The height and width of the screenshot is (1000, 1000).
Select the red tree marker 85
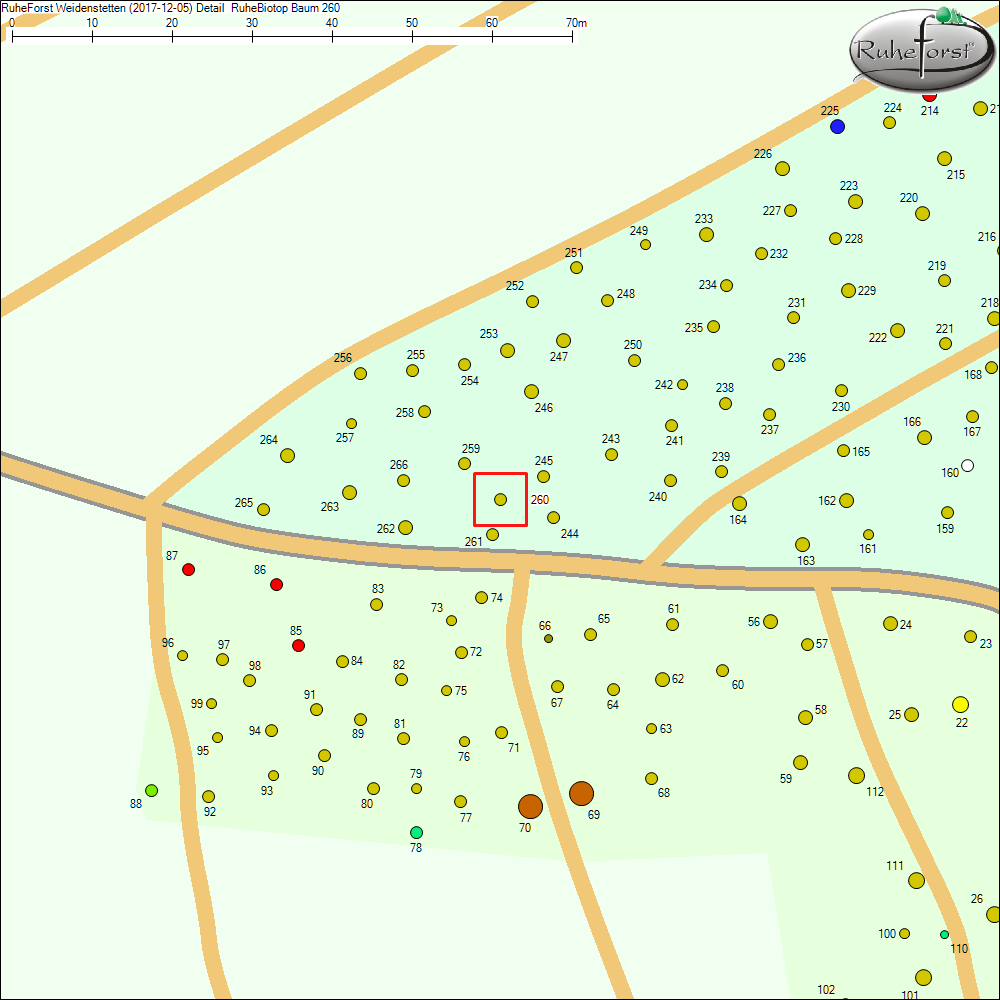click(298, 645)
